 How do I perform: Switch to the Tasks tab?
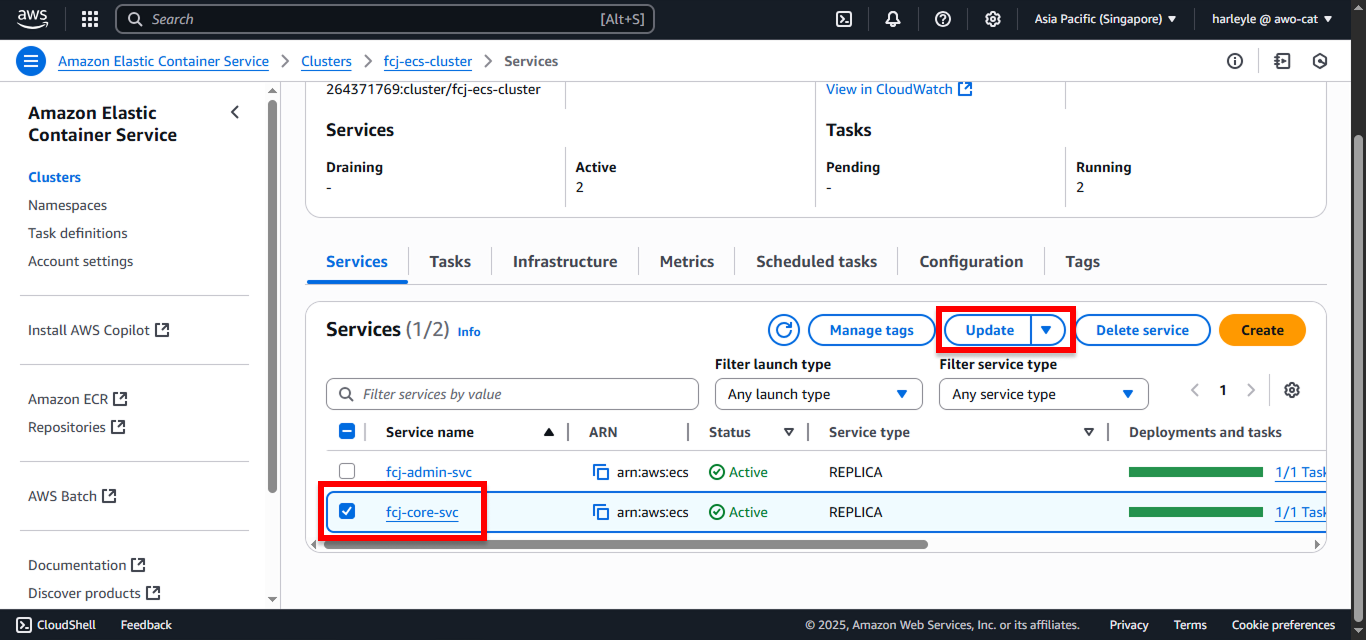(450, 261)
